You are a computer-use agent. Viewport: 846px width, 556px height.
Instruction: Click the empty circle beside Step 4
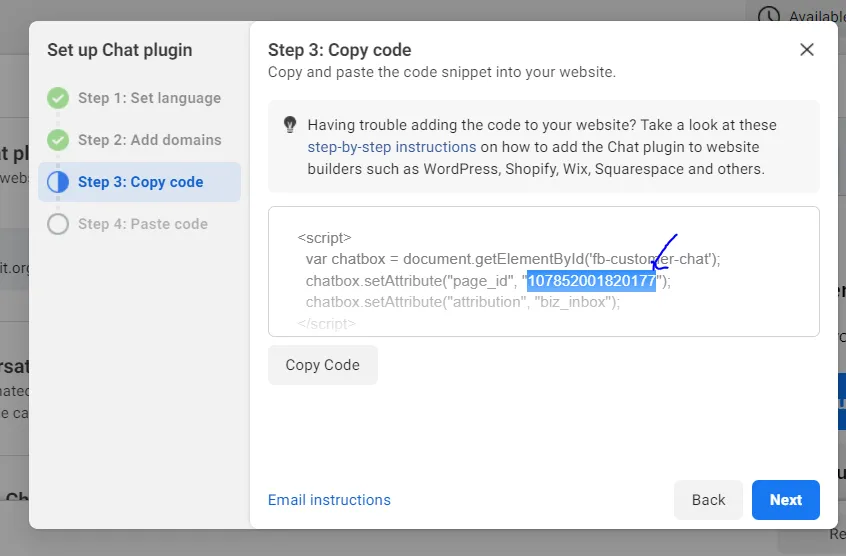click(x=58, y=224)
